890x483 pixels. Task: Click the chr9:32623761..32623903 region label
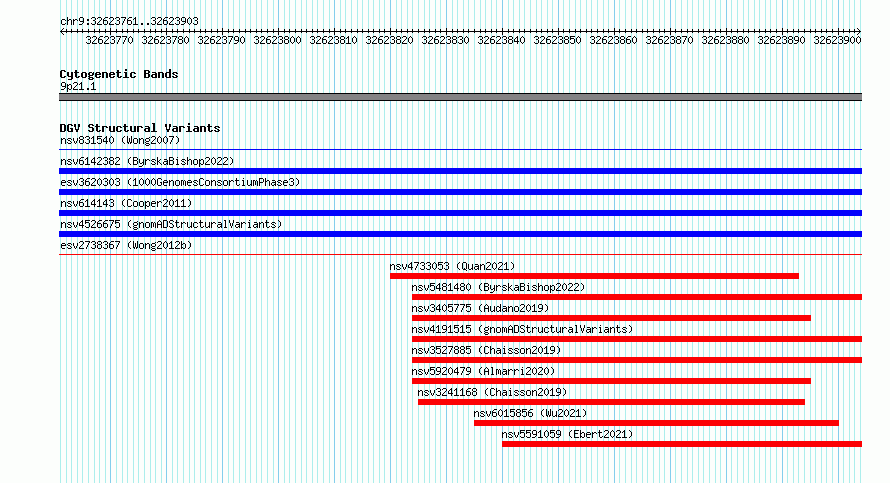click(x=129, y=21)
